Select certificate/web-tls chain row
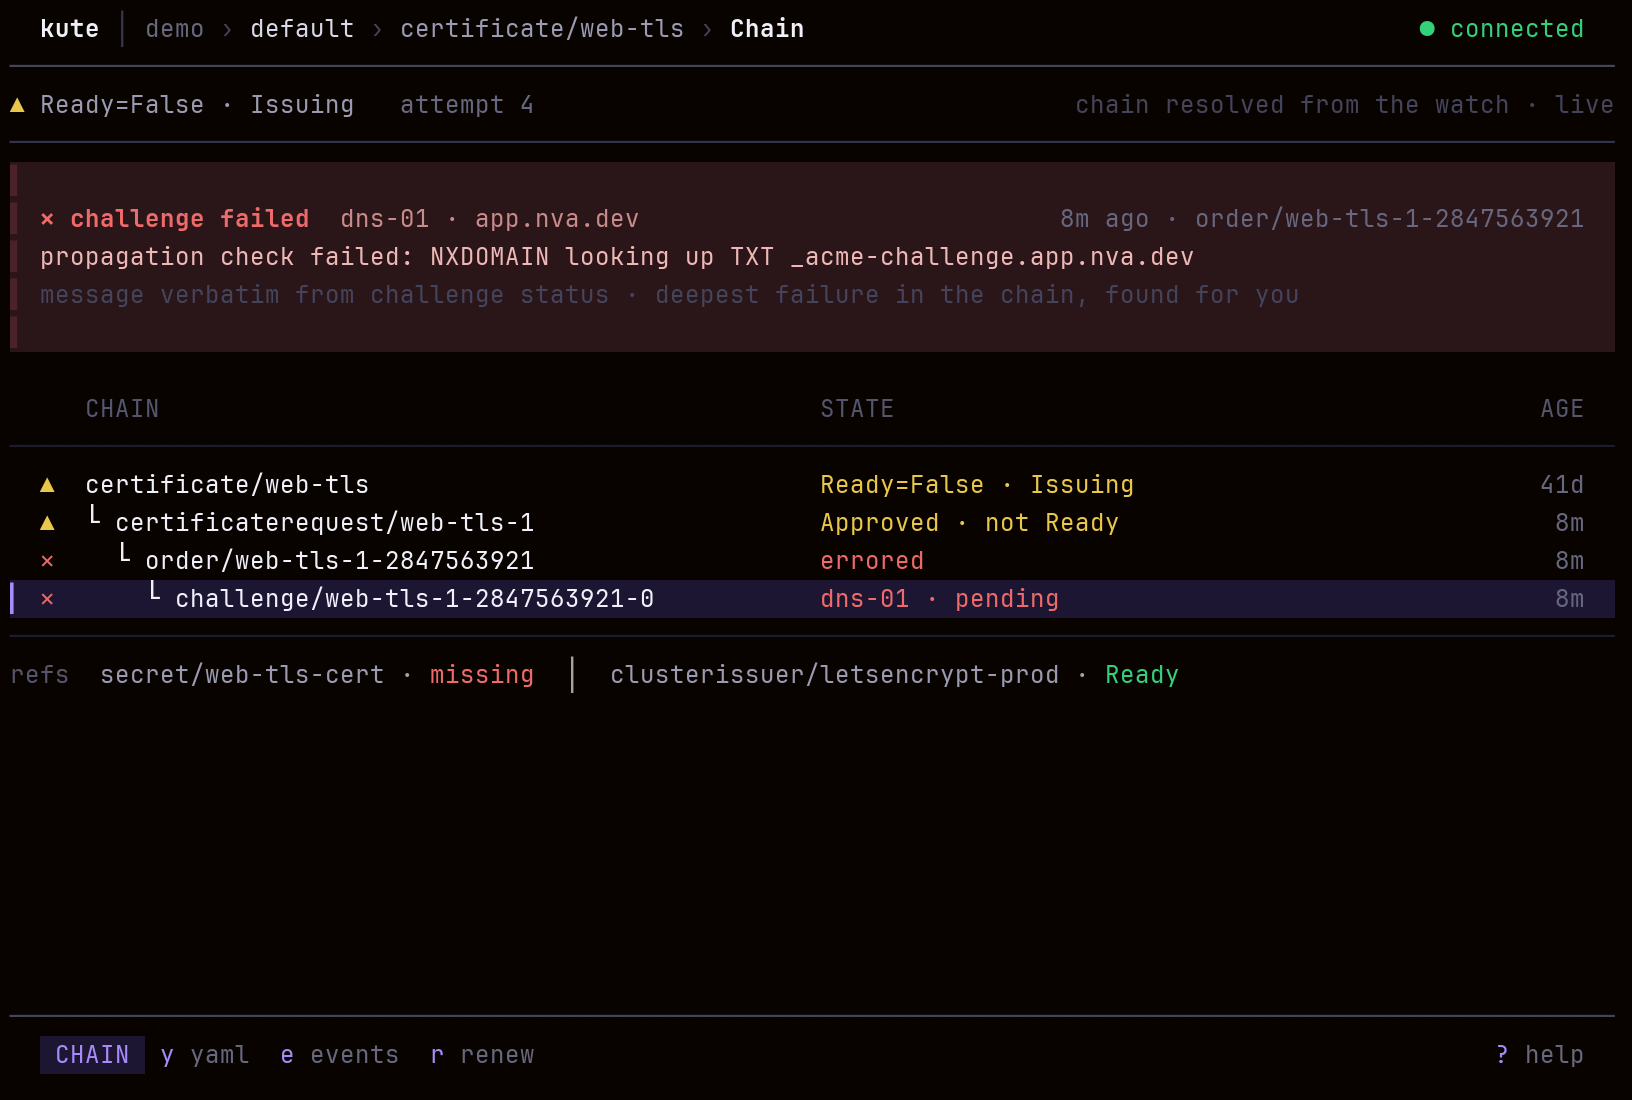Viewport: 1632px width, 1100px height. coord(812,485)
